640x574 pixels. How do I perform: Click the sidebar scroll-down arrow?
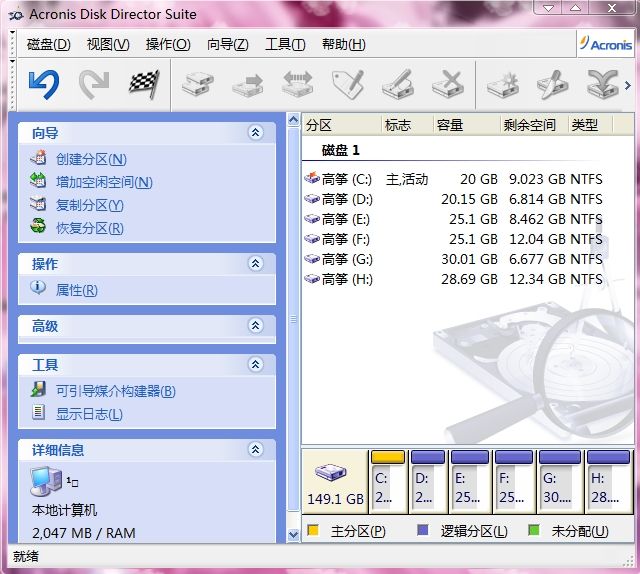[x=293, y=534]
